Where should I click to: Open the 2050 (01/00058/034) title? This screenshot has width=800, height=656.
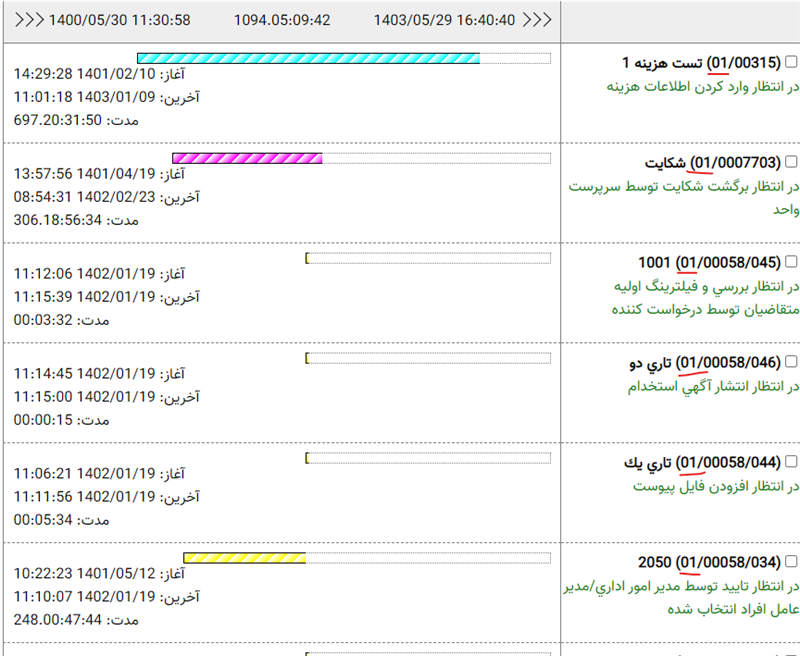pyautogui.click(x=709, y=562)
